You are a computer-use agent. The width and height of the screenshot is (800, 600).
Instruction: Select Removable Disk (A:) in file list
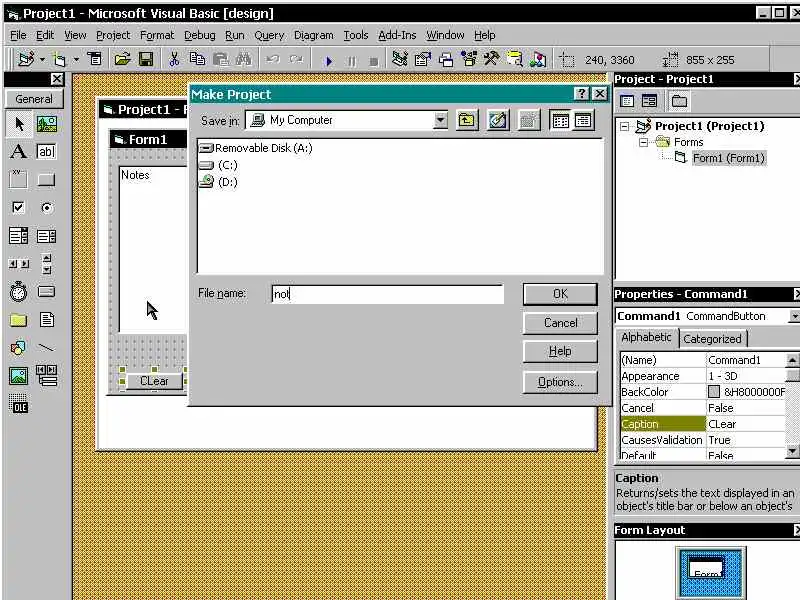256,148
